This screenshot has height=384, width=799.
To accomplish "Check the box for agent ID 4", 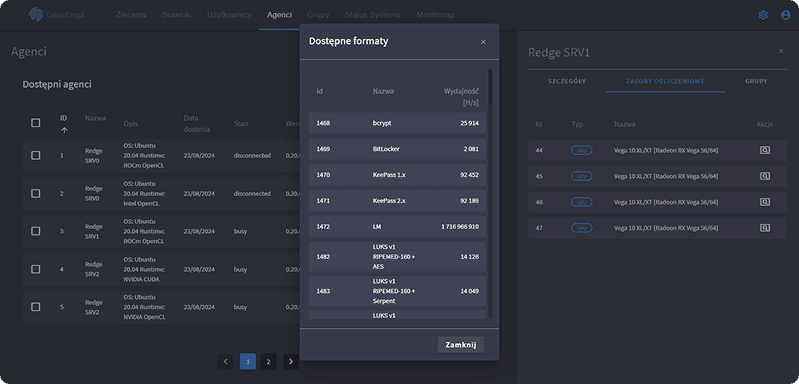I will tap(36, 269).
